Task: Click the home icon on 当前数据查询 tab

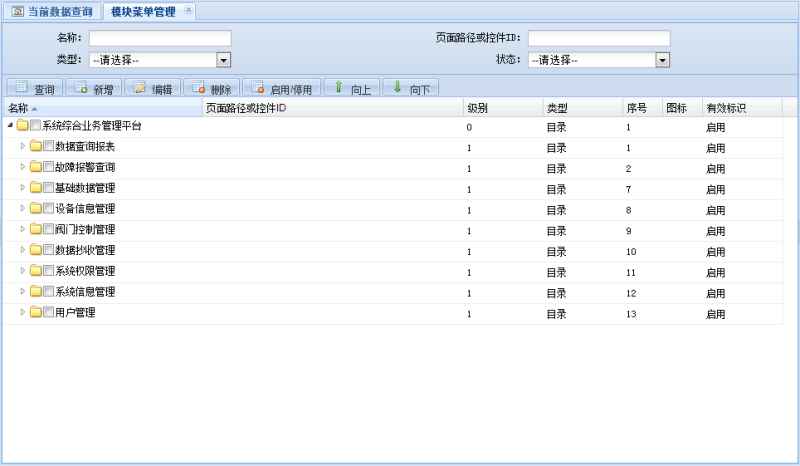Action: [17, 11]
